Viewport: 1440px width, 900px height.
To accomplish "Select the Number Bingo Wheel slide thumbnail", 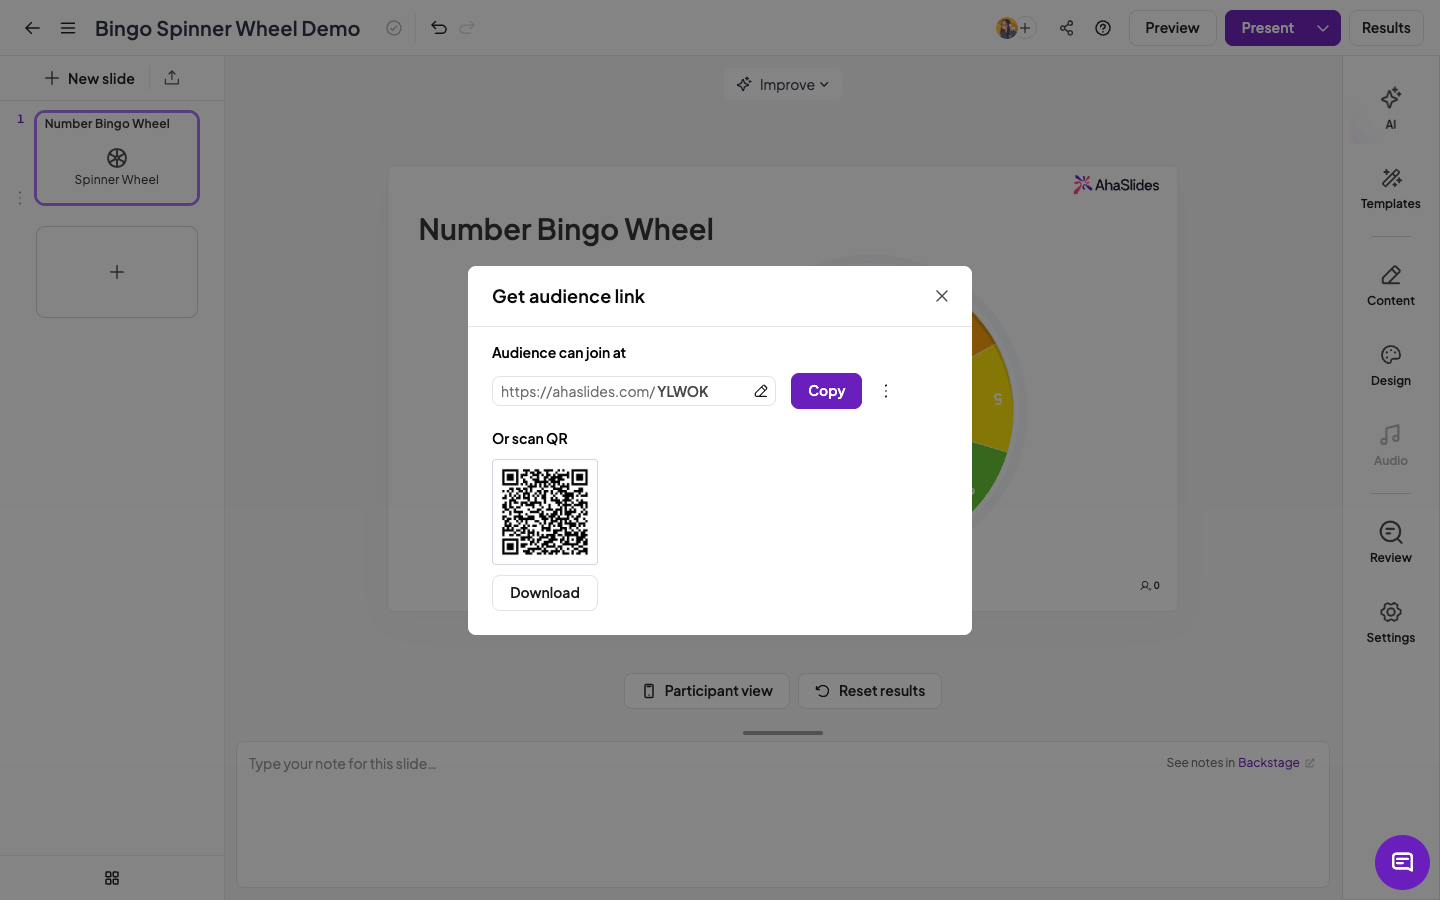I will click(x=117, y=158).
